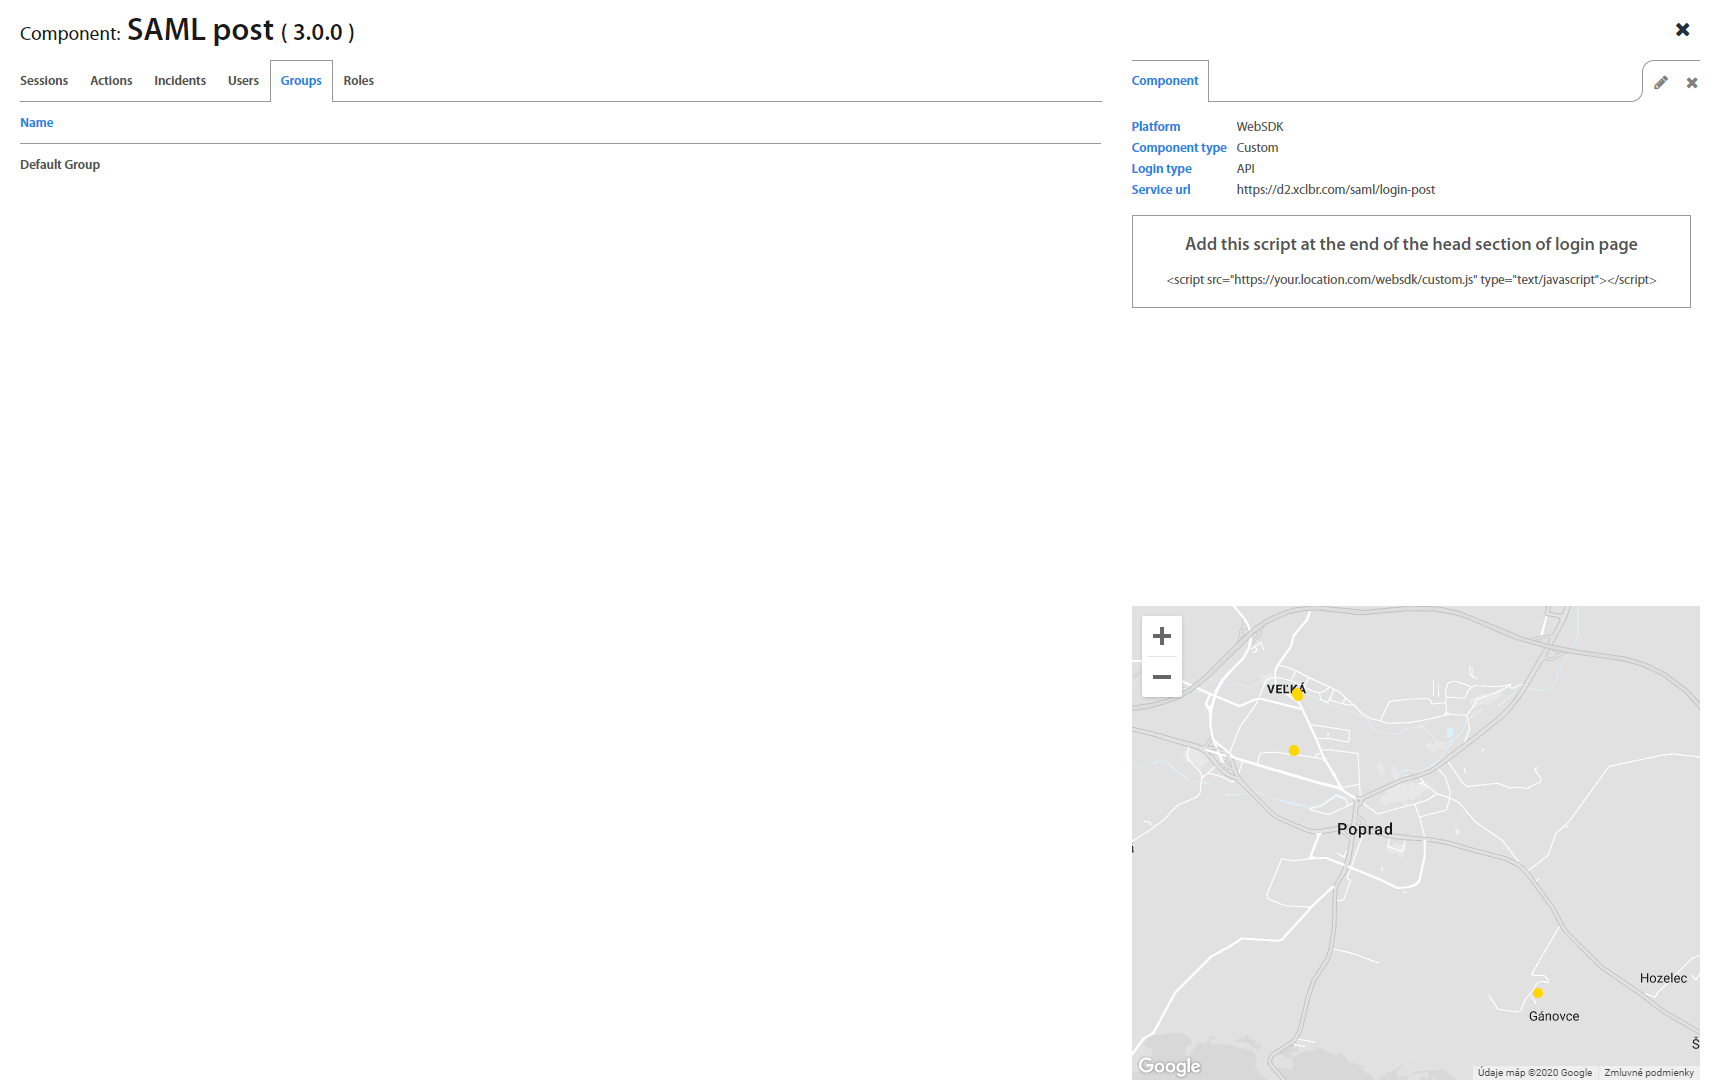Select the Component tab in right panel
This screenshot has width=1720, height=1080.
pyautogui.click(x=1164, y=81)
